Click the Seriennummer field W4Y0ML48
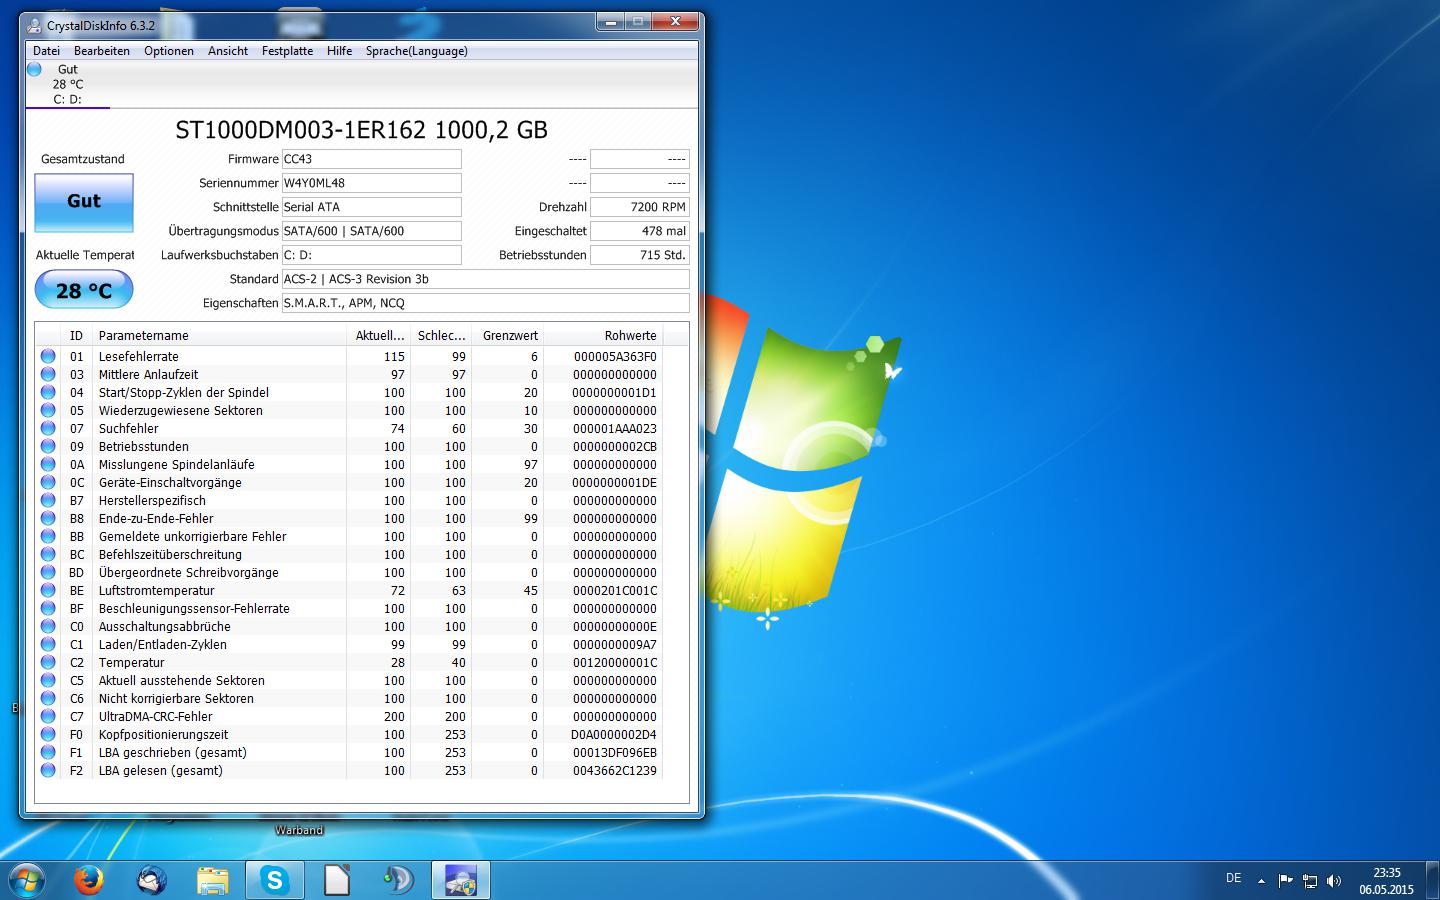 (371, 183)
